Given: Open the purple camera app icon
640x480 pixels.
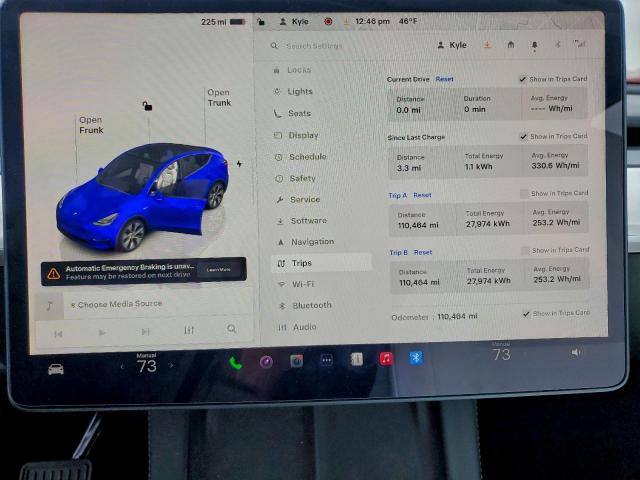Looking at the screenshot, I should (x=266, y=362).
